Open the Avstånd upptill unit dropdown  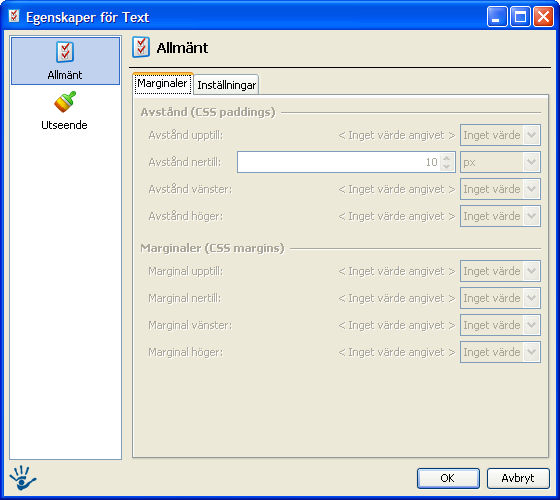tap(500, 135)
